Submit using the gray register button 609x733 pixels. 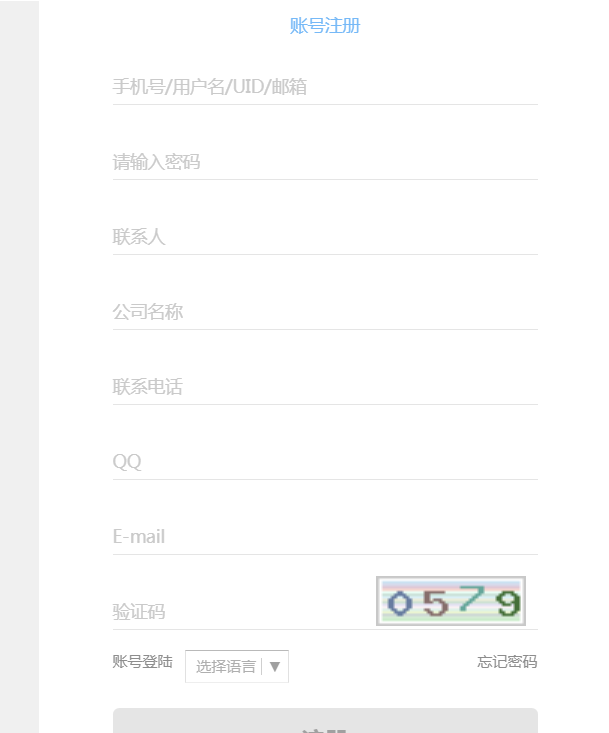(x=325, y=720)
